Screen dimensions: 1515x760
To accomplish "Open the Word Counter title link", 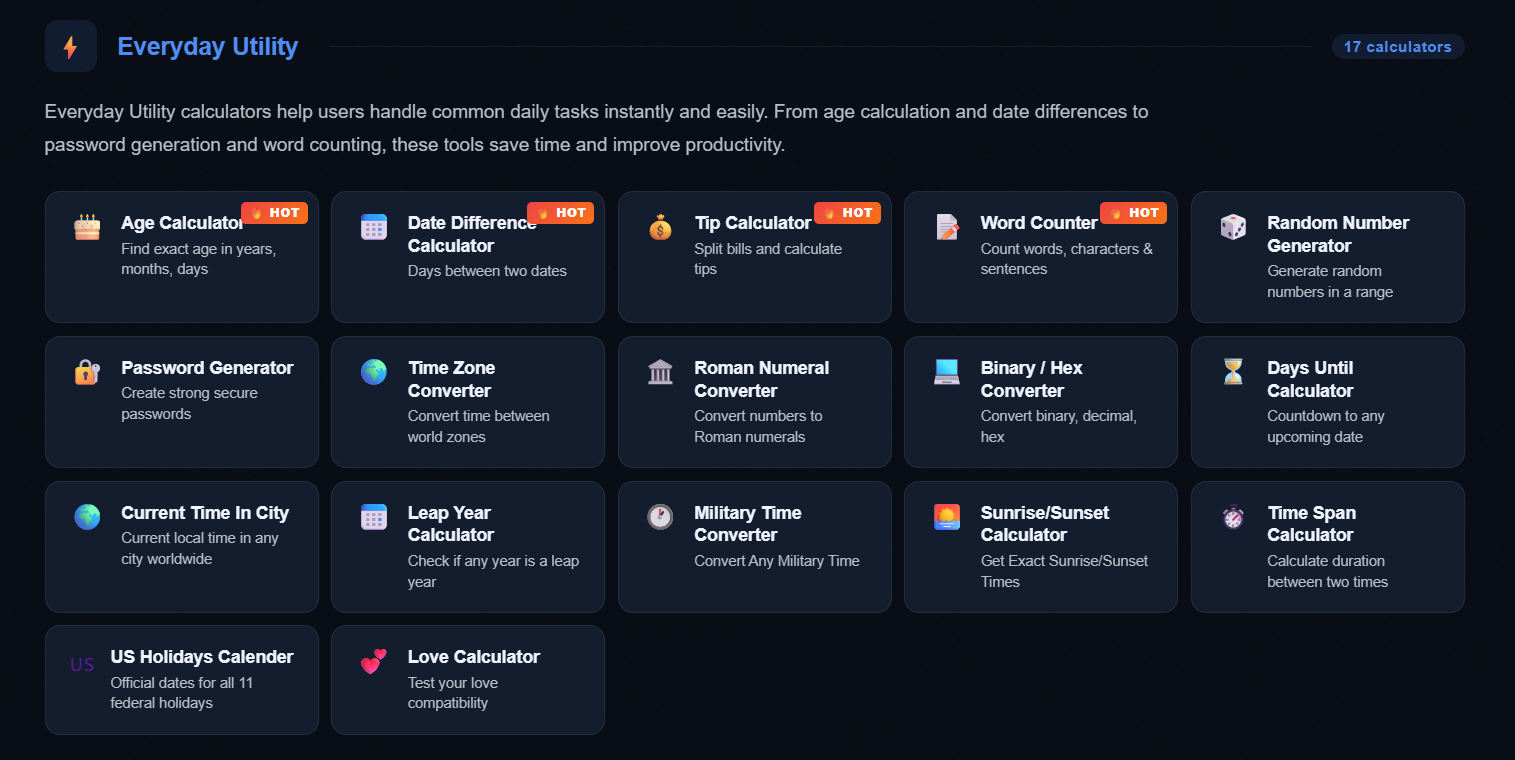I will 1039,223.
